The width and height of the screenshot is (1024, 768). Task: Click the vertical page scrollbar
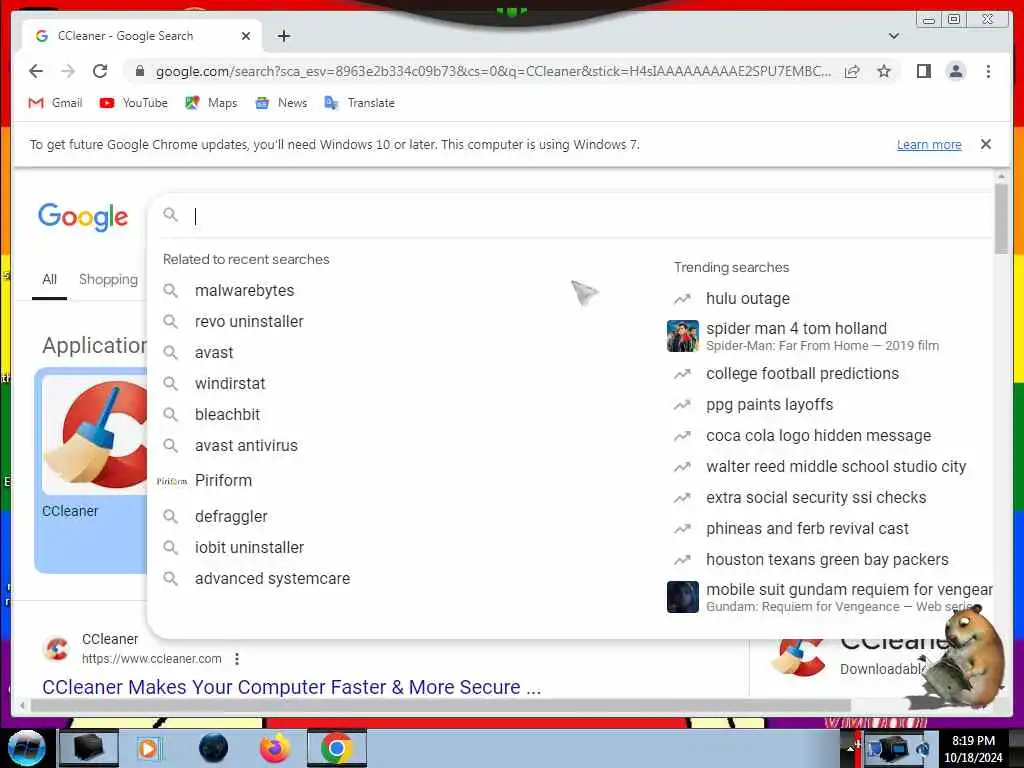pos(1001,219)
